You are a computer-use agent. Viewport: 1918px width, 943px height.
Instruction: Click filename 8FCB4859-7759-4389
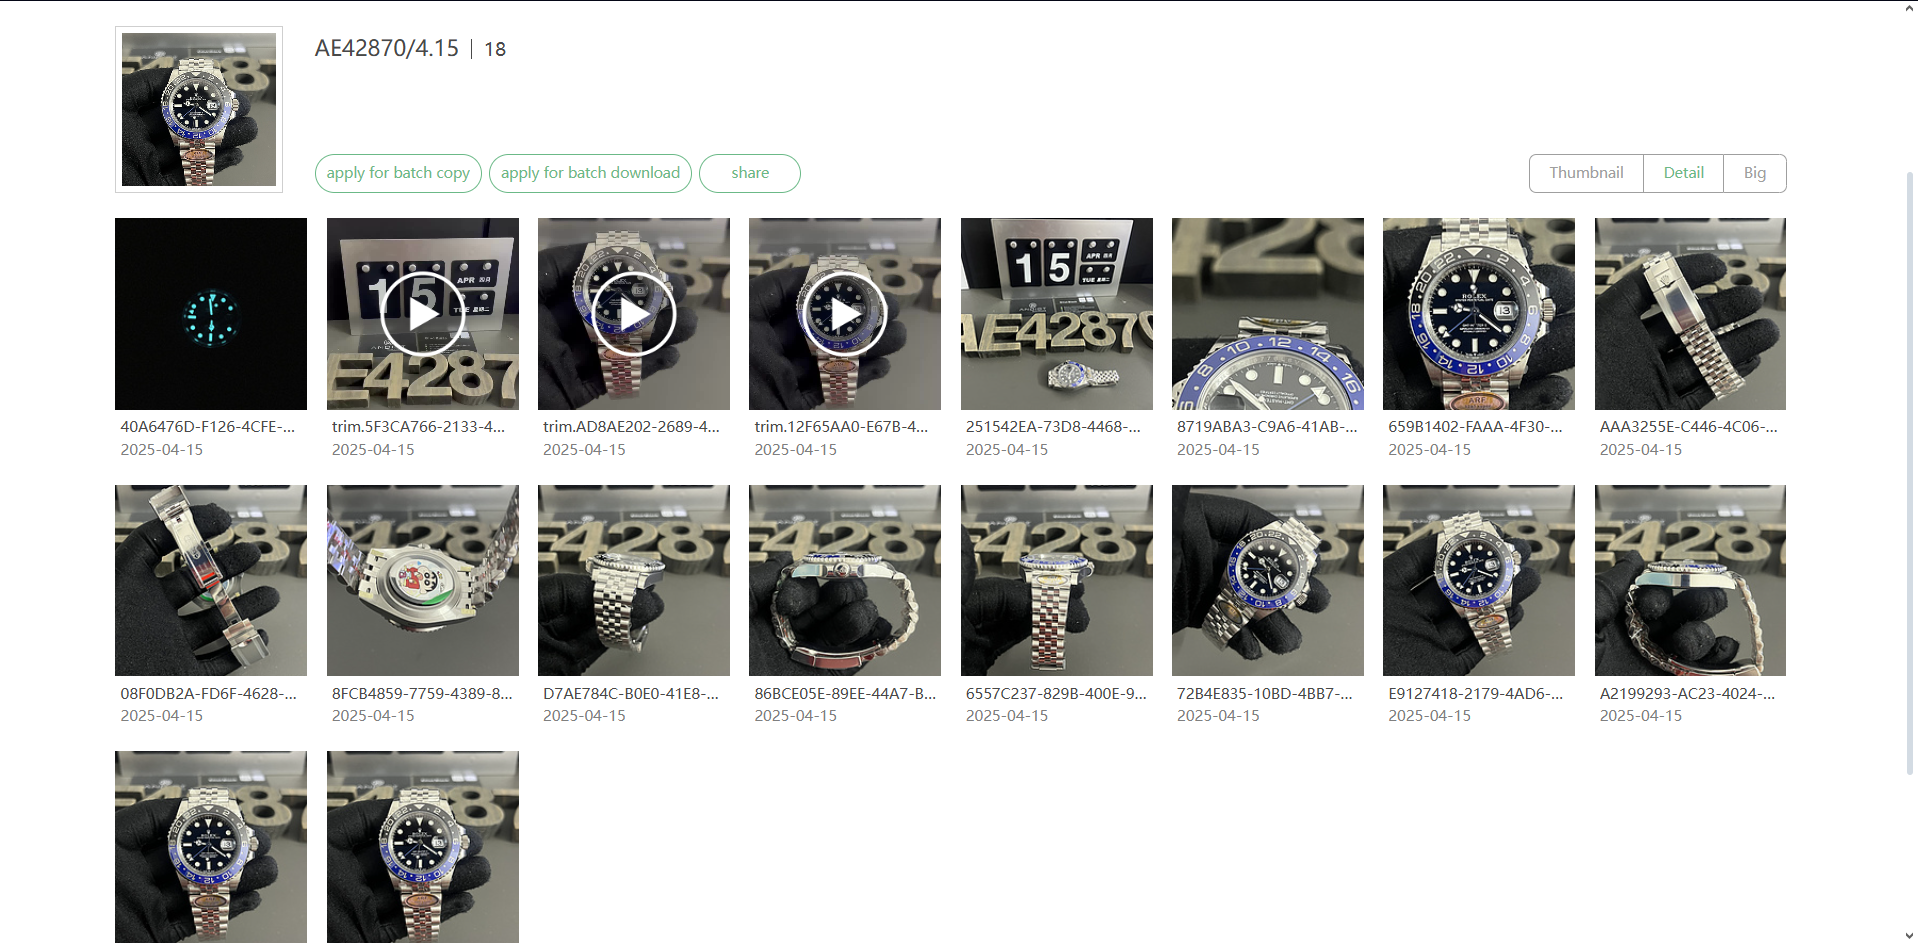tap(422, 693)
